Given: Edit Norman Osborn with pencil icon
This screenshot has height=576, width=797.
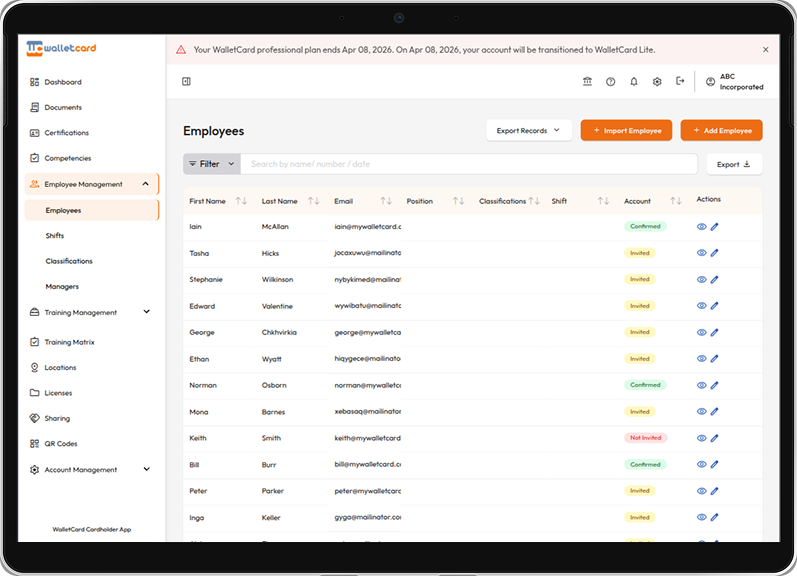Looking at the screenshot, I should coord(714,385).
